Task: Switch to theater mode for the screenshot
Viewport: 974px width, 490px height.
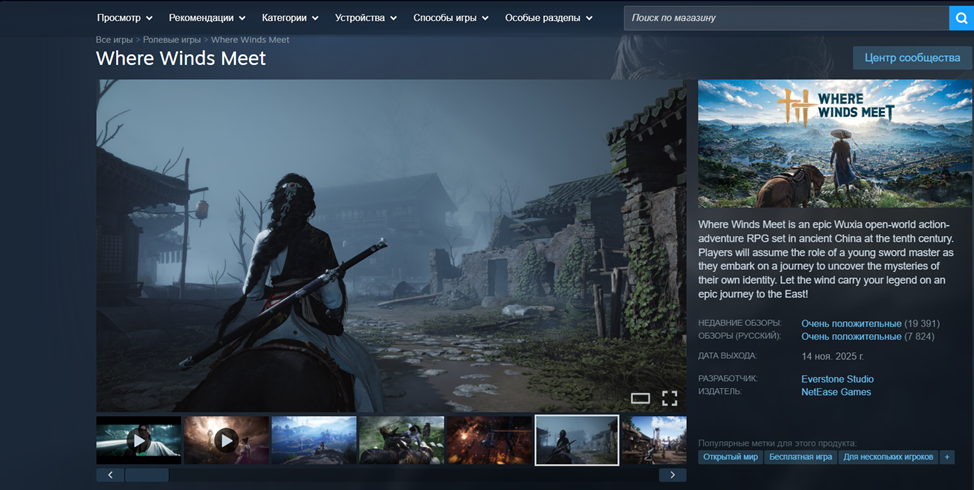Action: [640, 398]
